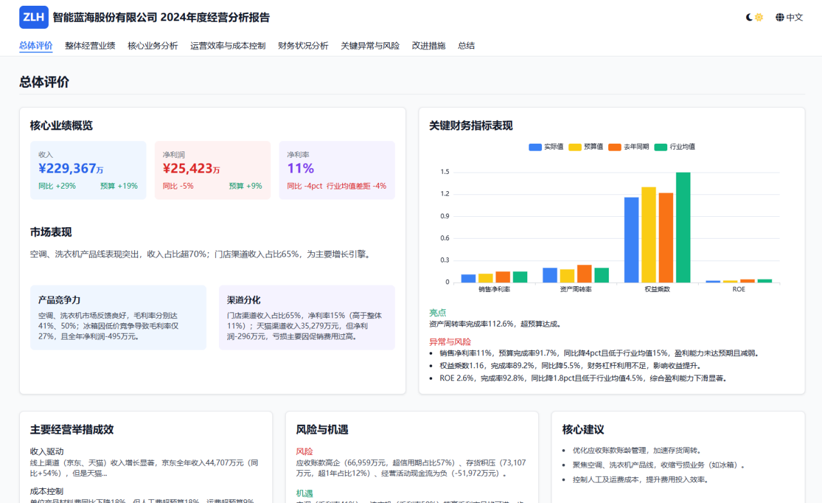Select the 净利润 metric card
Viewport: 822px width, 504px height.
pos(212,170)
